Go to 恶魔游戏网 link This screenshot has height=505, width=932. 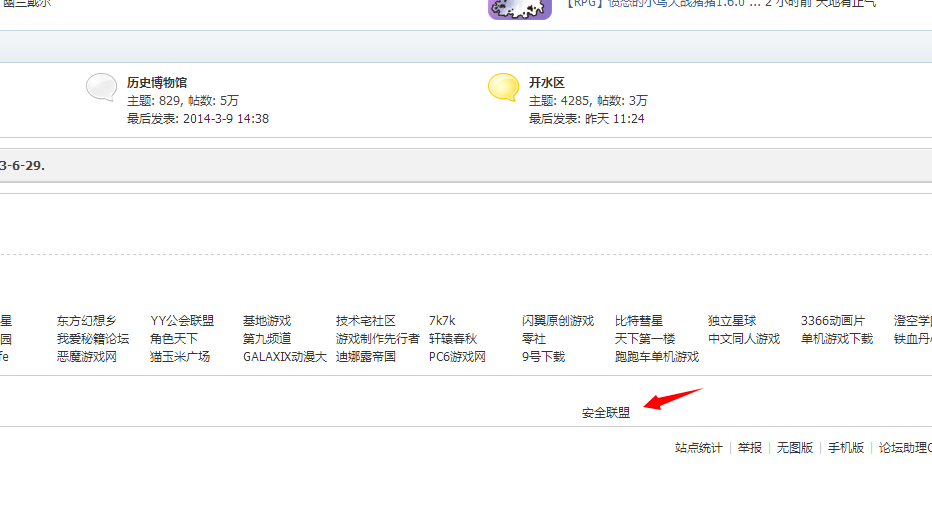(87, 357)
